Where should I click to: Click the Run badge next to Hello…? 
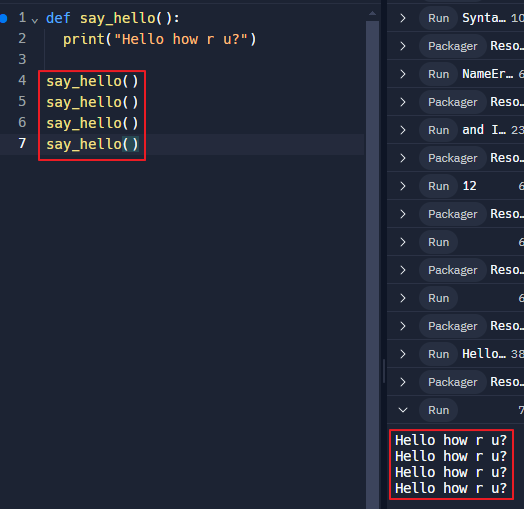(x=438, y=354)
